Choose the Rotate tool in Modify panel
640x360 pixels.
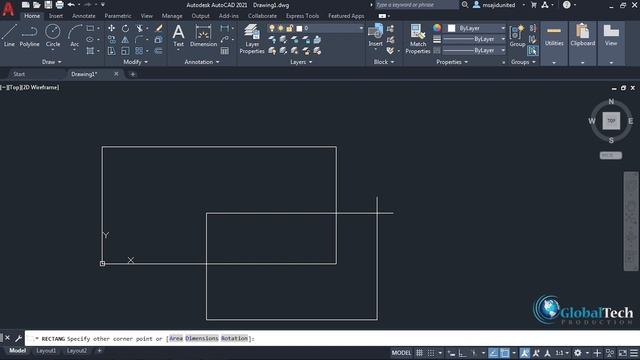[125, 28]
